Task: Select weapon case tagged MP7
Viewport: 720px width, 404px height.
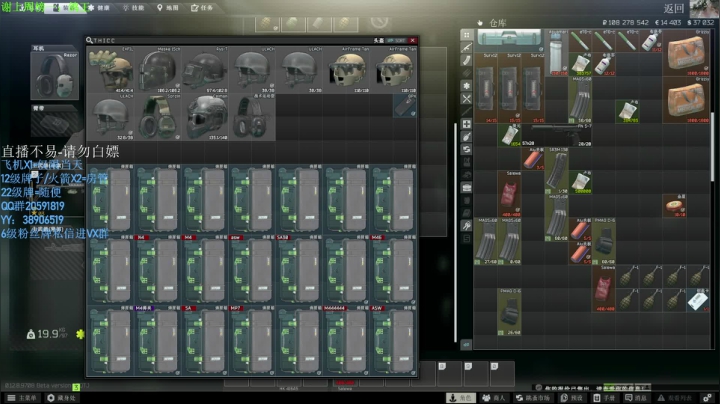Action: [252, 340]
